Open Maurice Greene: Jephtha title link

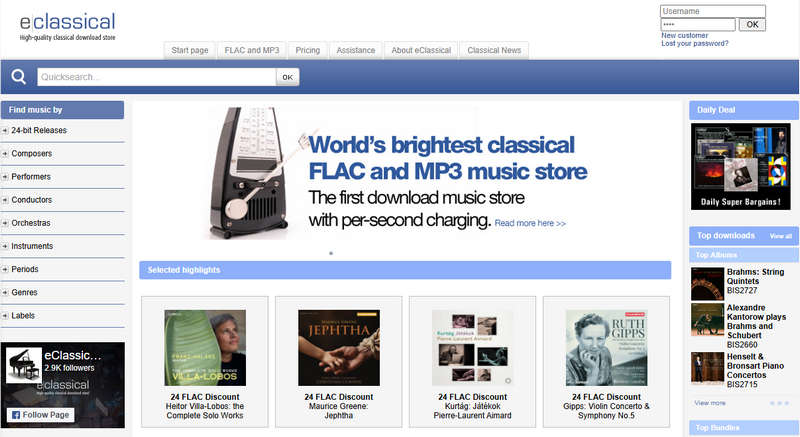pos(339,411)
